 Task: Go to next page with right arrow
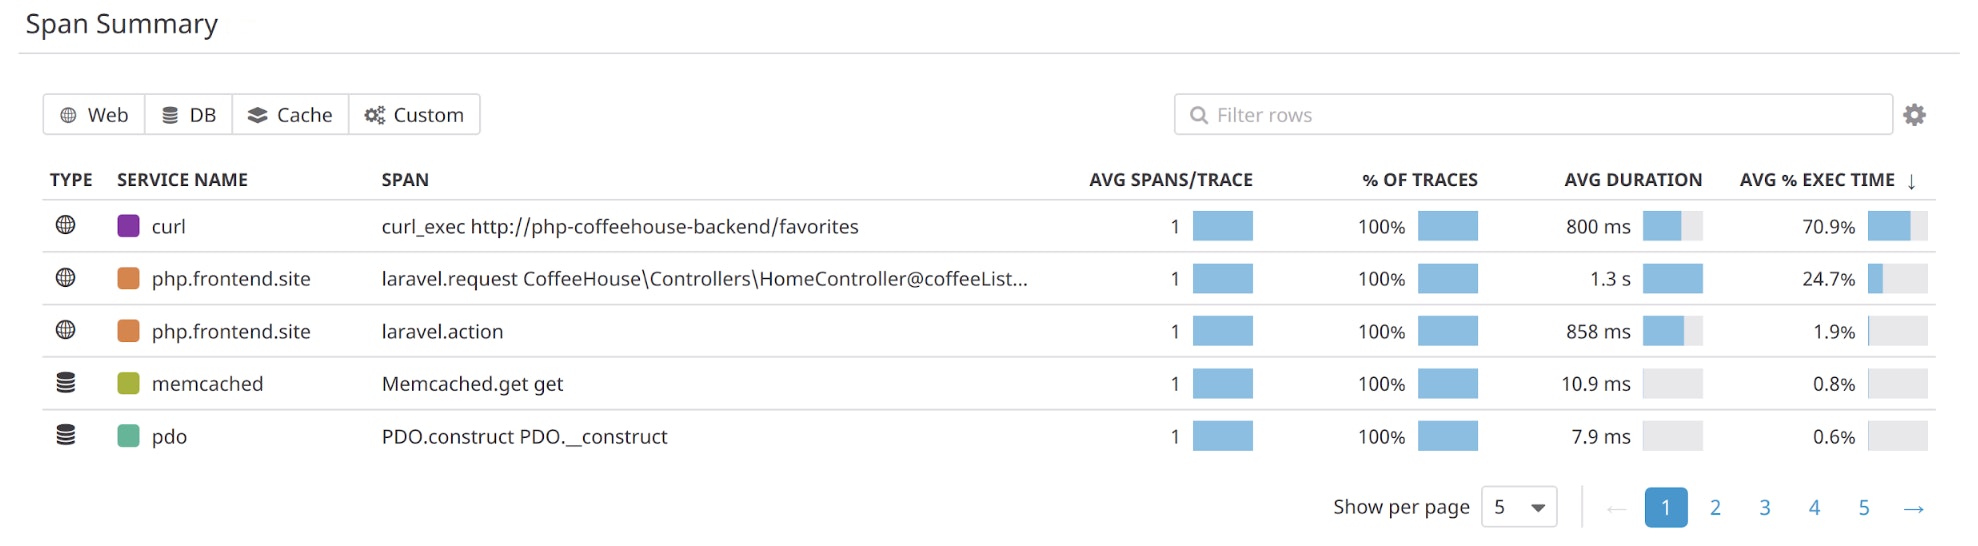pyautogui.click(x=1913, y=508)
